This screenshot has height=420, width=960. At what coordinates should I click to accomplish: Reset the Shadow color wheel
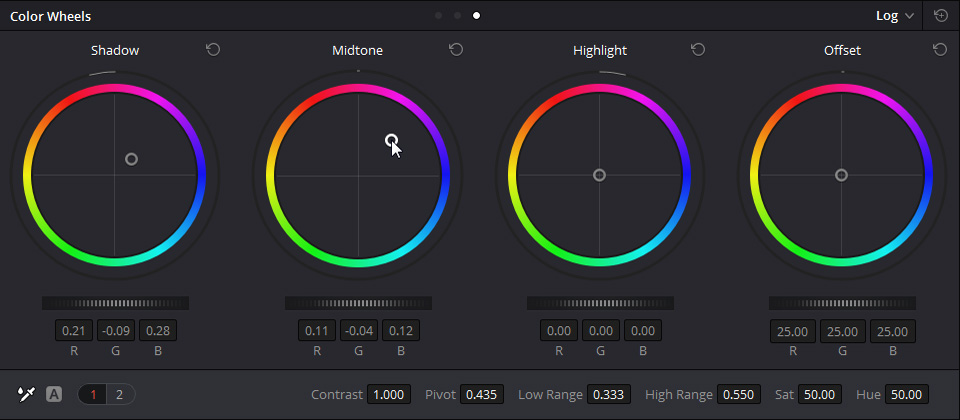point(213,50)
